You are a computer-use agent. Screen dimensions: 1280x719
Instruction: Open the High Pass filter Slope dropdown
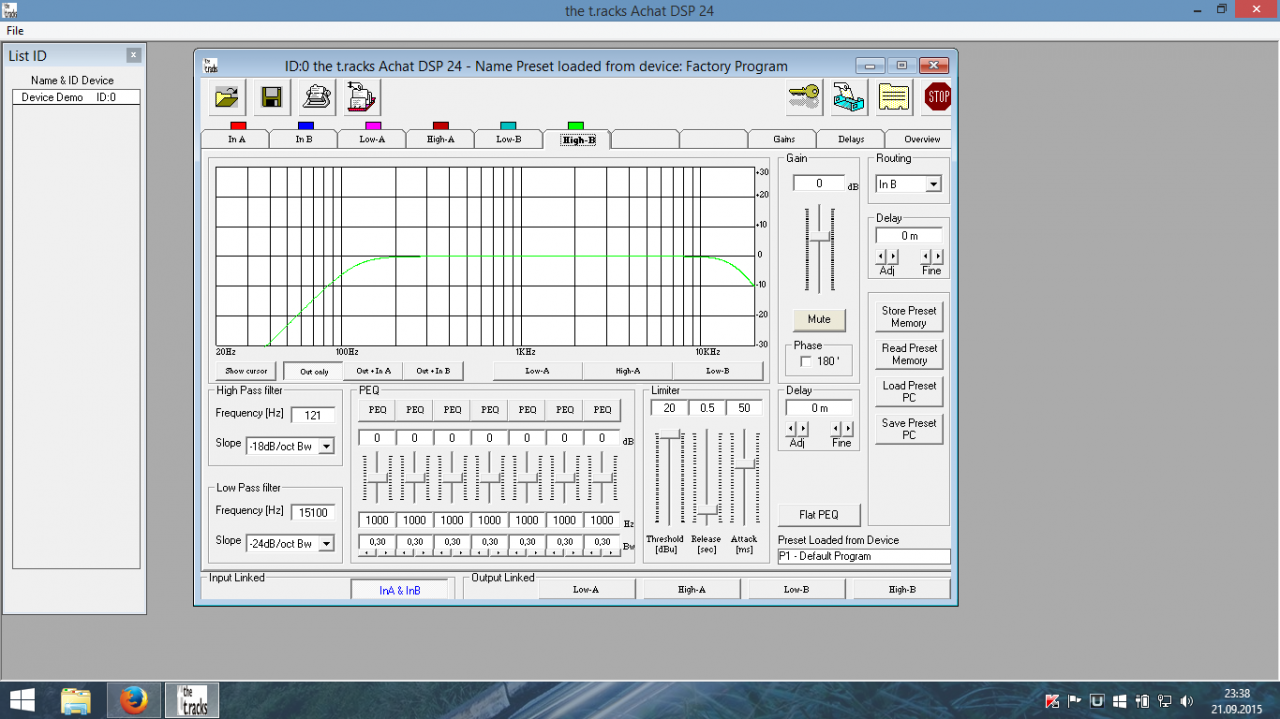click(x=326, y=446)
